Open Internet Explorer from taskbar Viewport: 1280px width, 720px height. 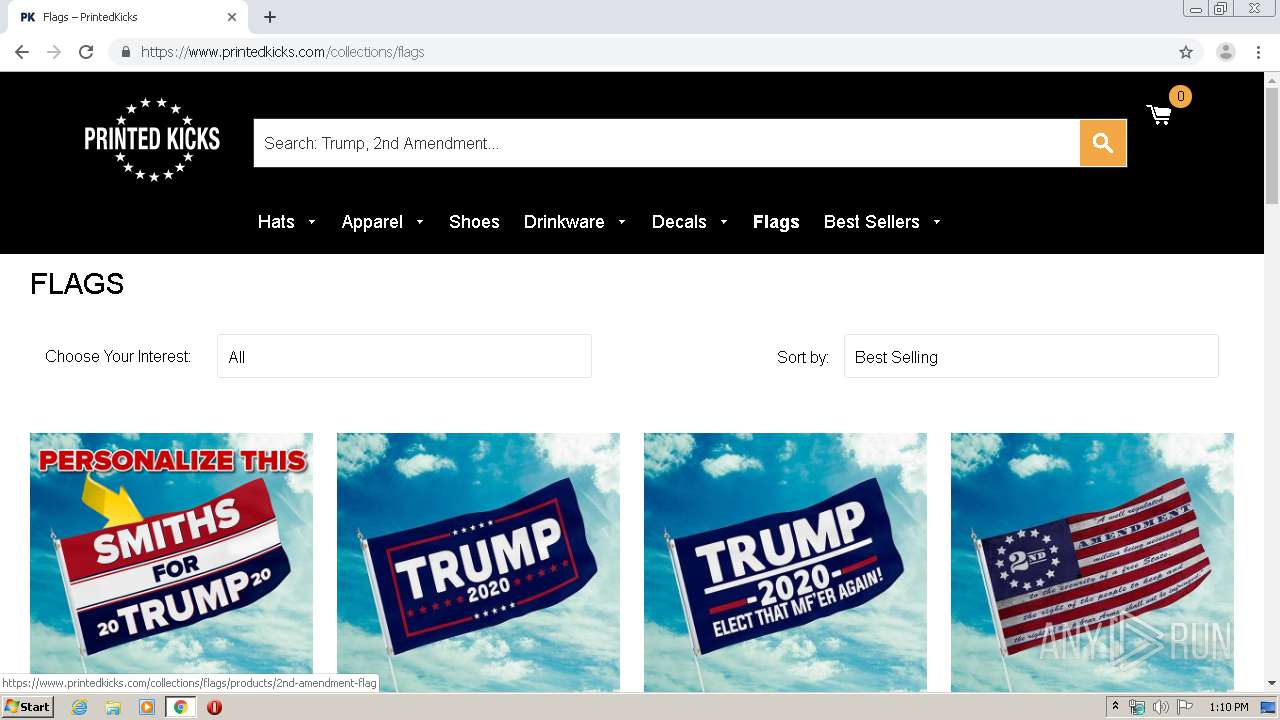coord(79,707)
